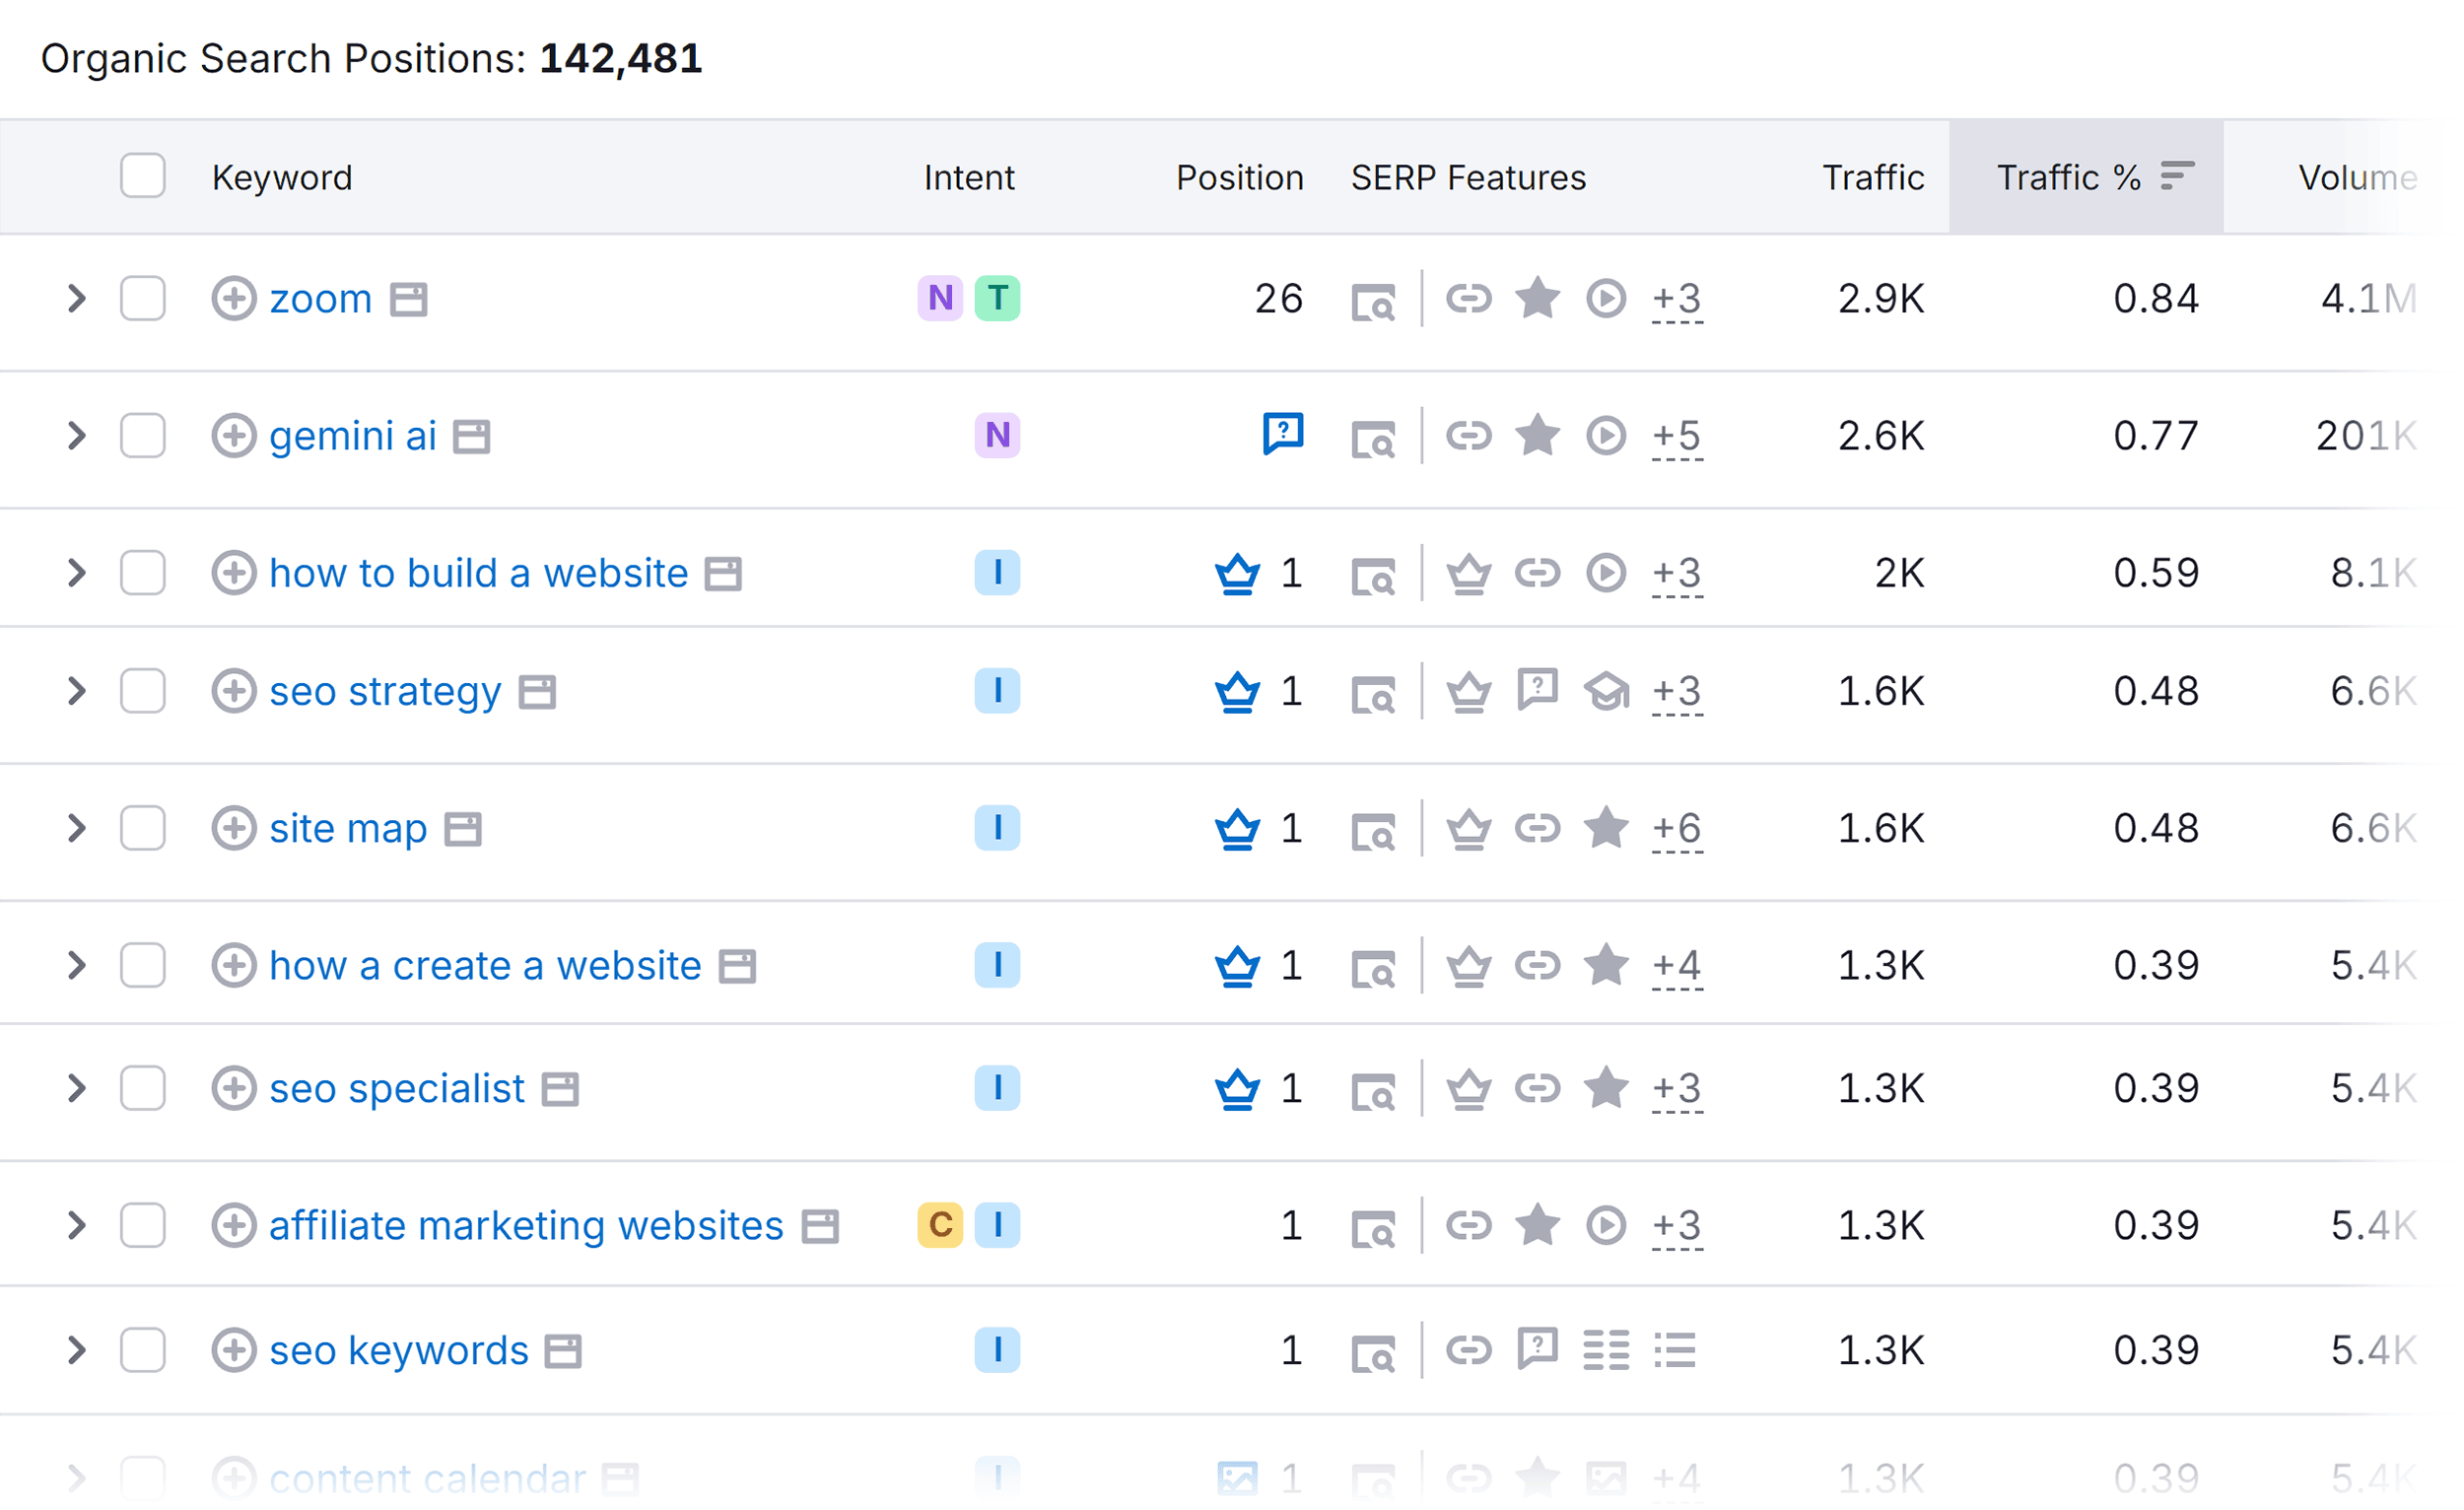Click the SERP Features column header
Screen dimensions: 2464x1510
1468,177
